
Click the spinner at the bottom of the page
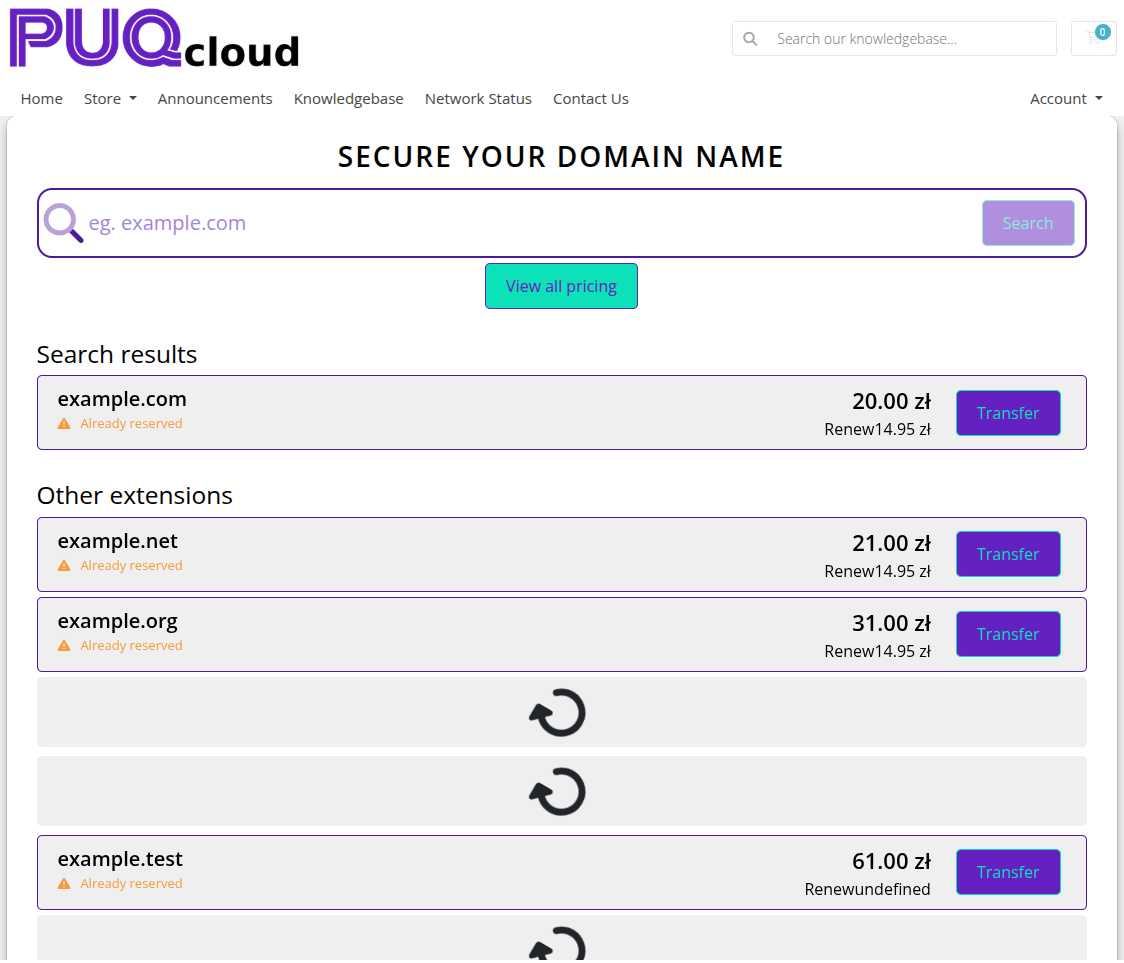click(x=558, y=945)
